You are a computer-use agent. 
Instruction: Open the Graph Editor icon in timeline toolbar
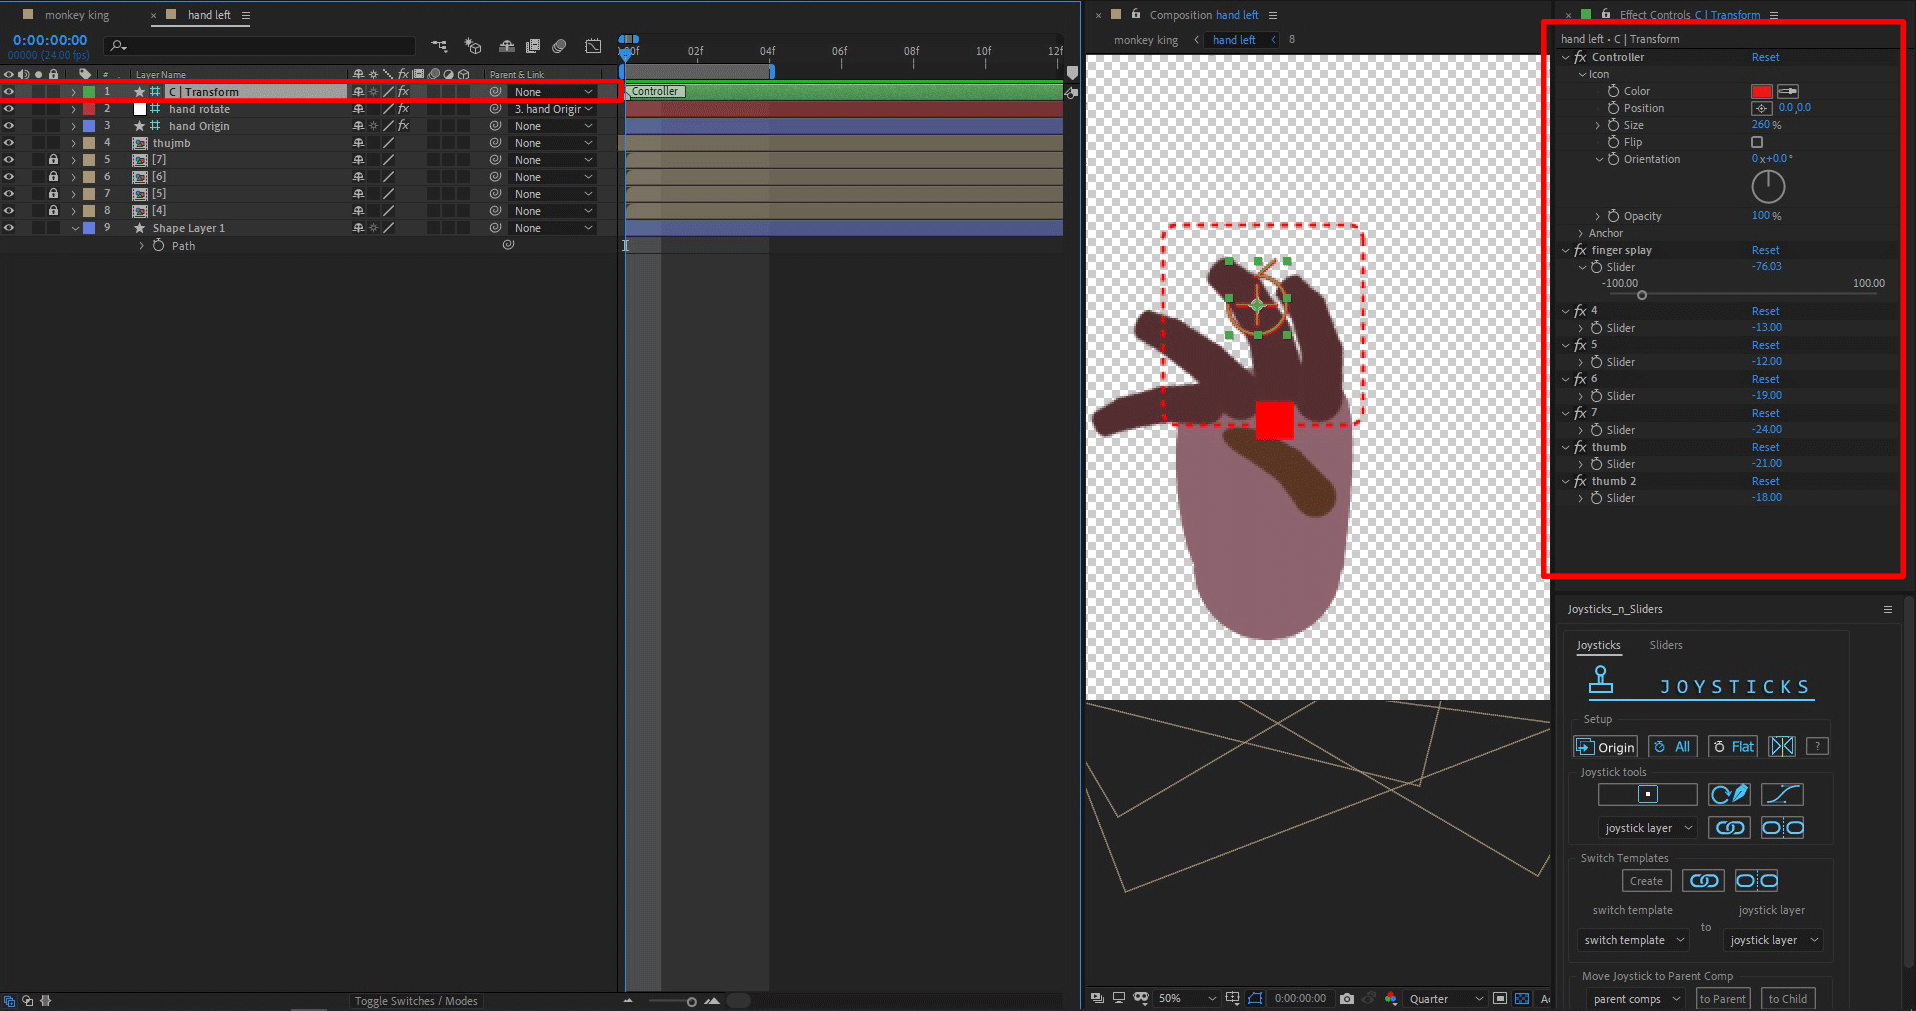click(594, 46)
